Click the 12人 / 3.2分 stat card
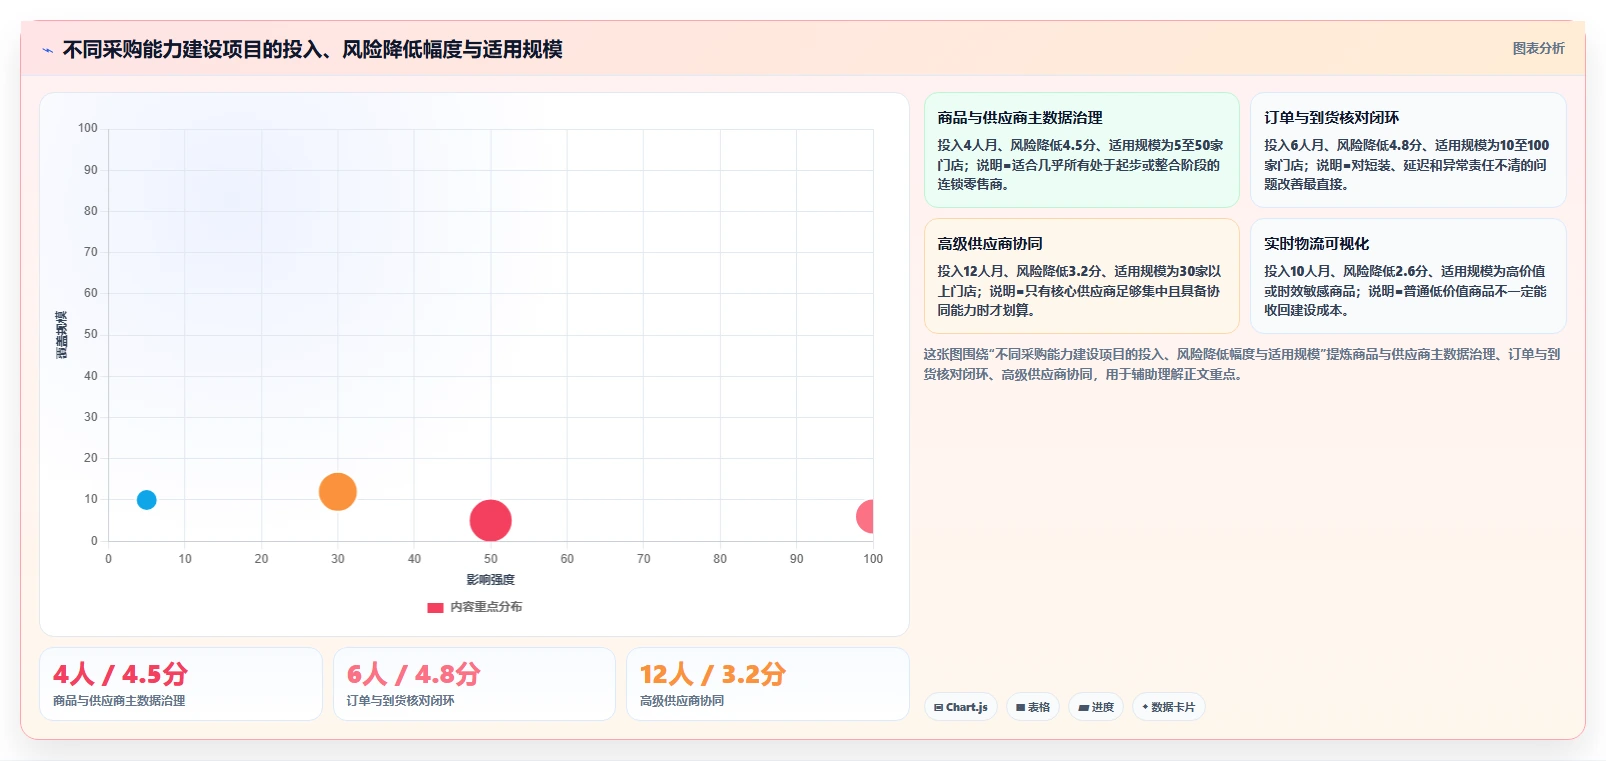The width and height of the screenshot is (1606, 761). (768, 684)
